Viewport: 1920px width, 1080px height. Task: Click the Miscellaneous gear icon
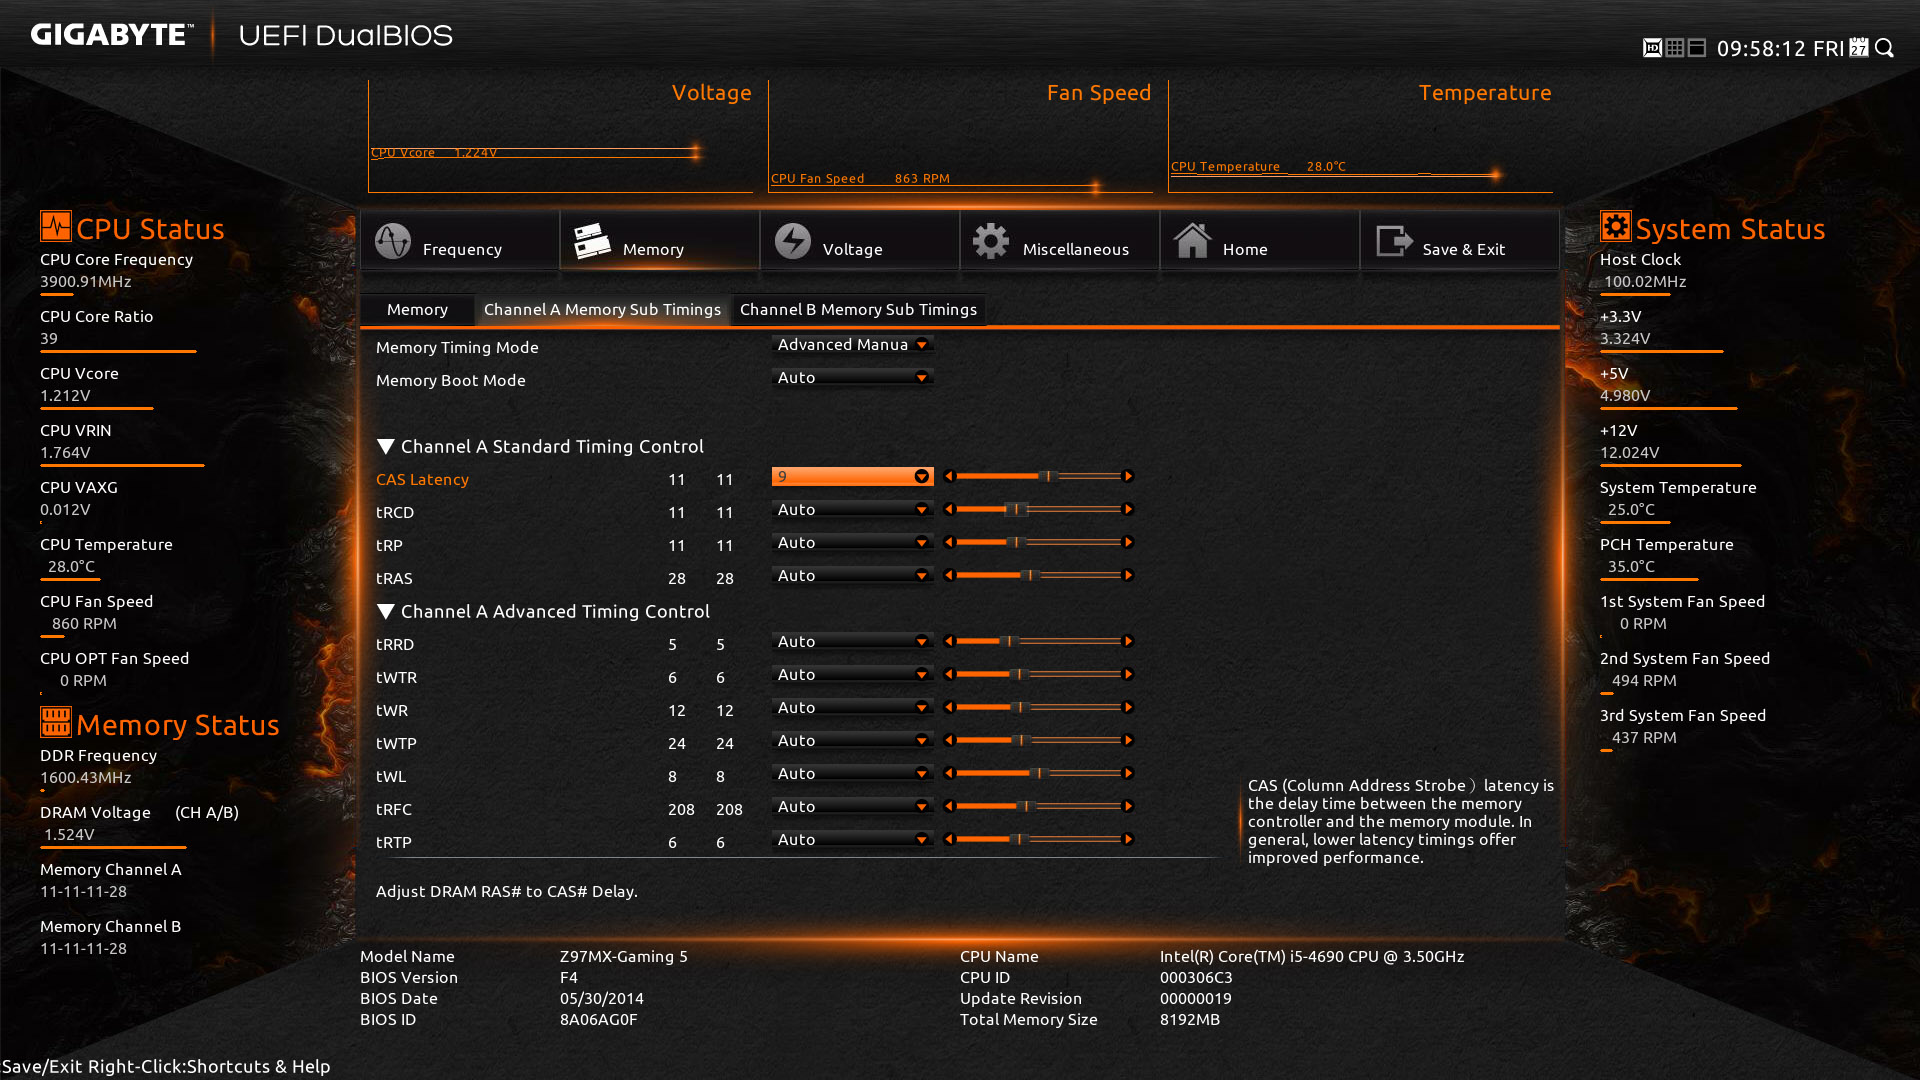pyautogui.click(x=991, y=241)
